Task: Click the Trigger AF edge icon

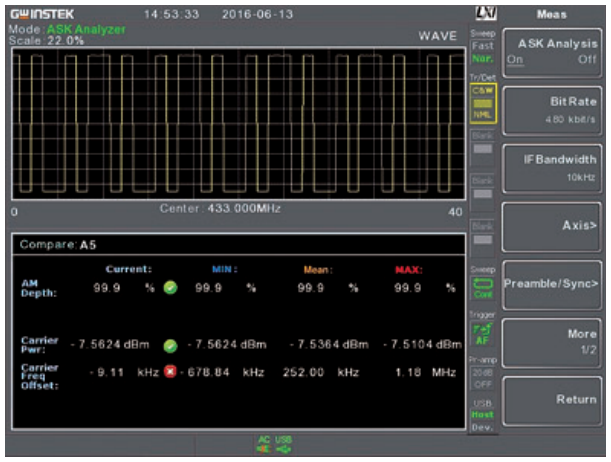Action: pos(483,334)
